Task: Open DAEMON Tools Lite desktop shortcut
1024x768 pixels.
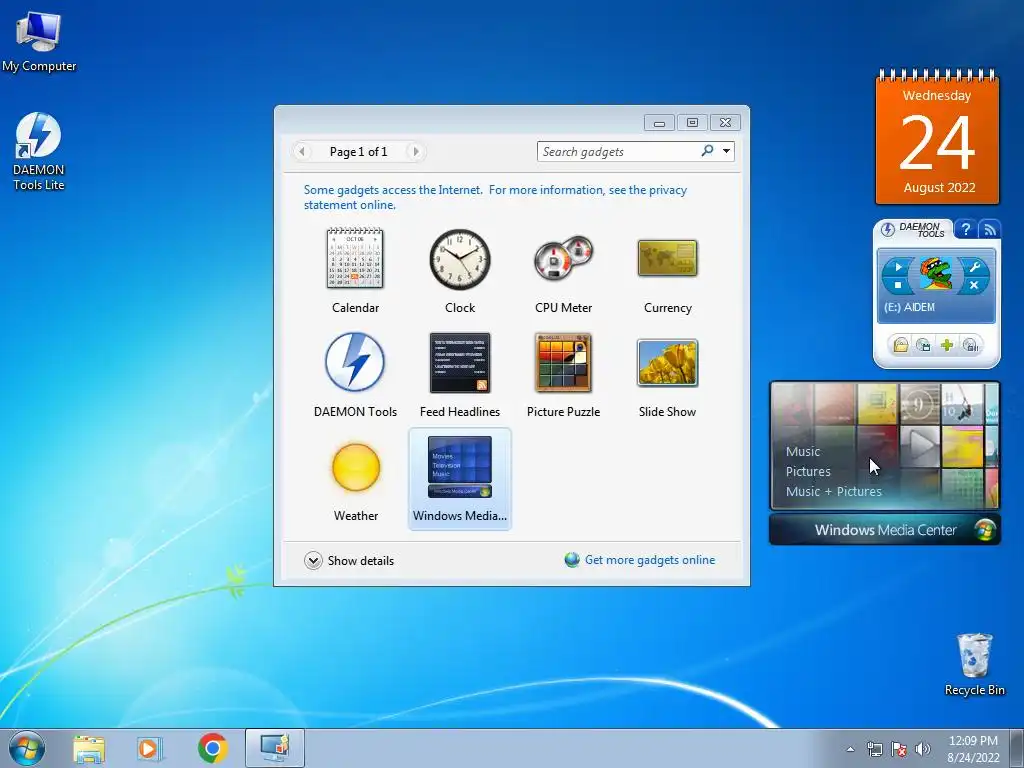Action: [x=39, y=152]
